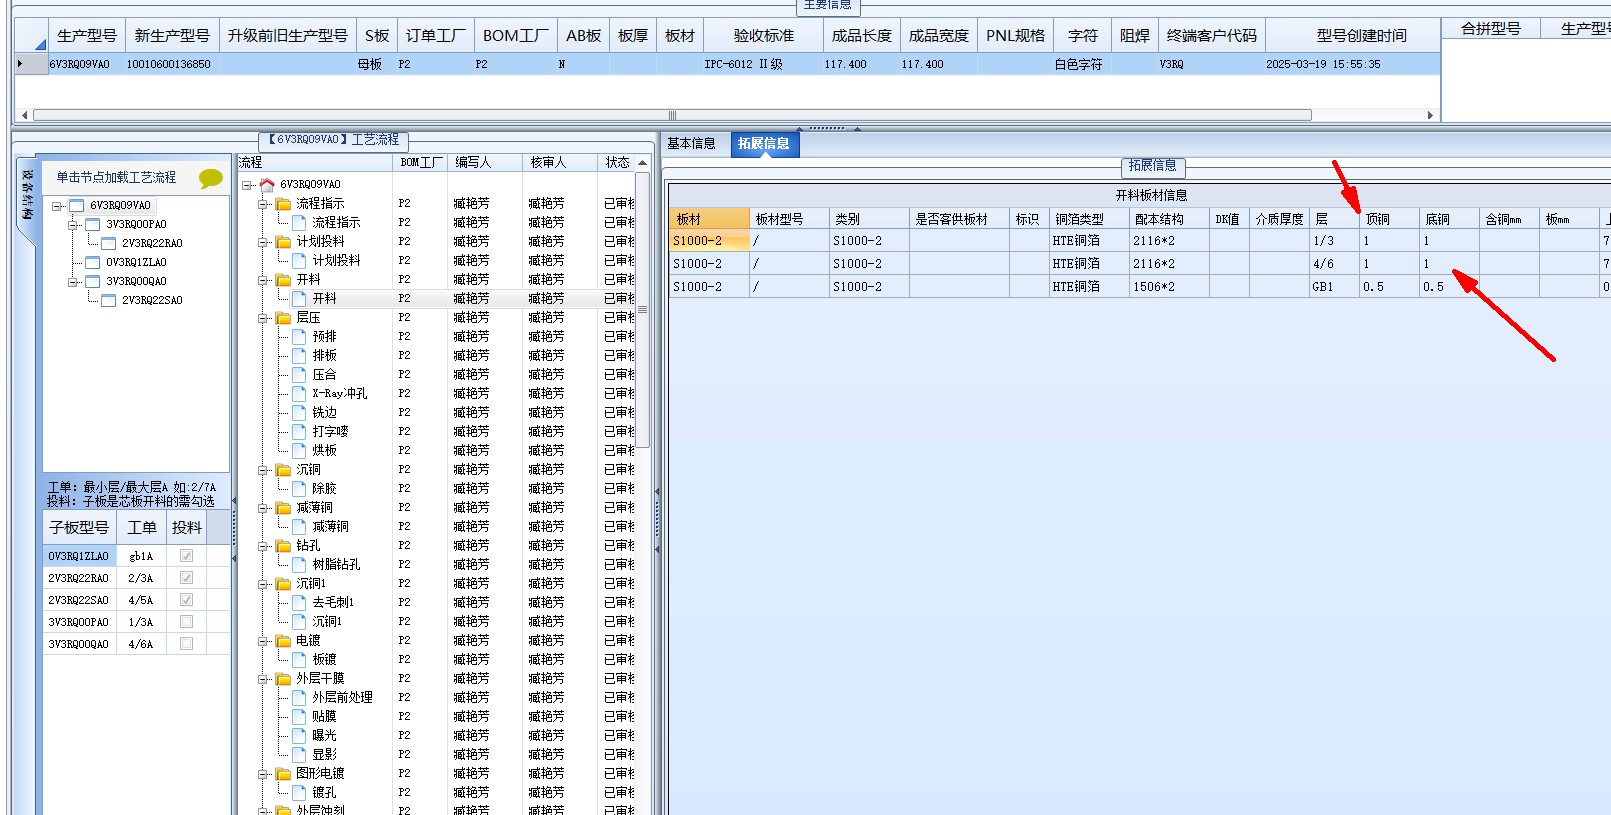Select the 层压 folder icon
Viewport: 1611px width, 815px height.
point(283,318)
